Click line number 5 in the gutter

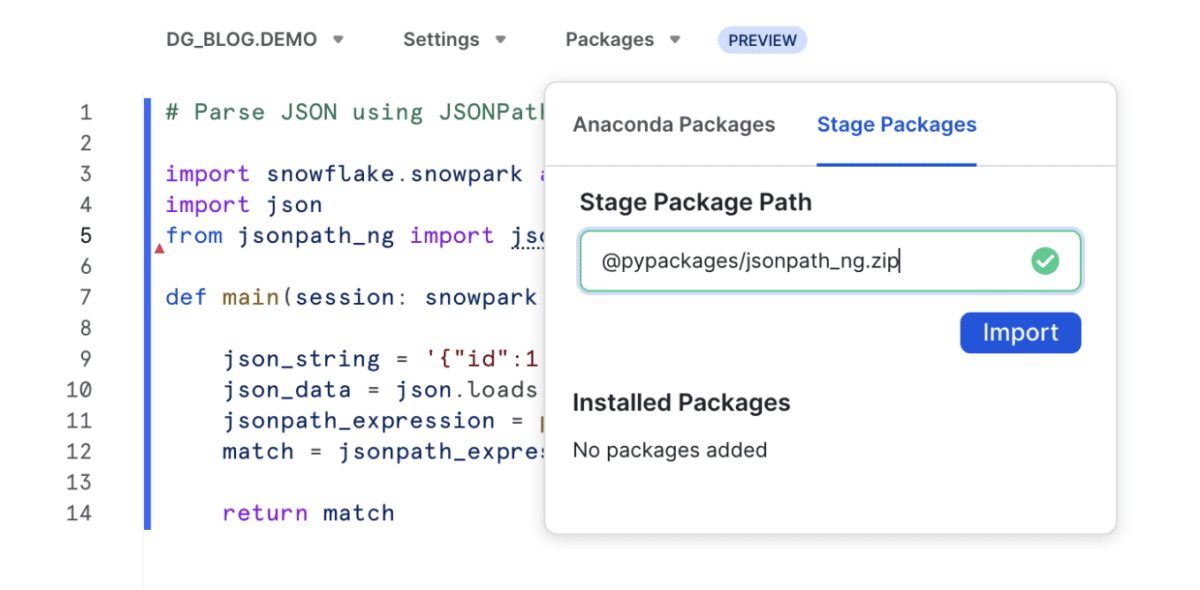[86, 236]
